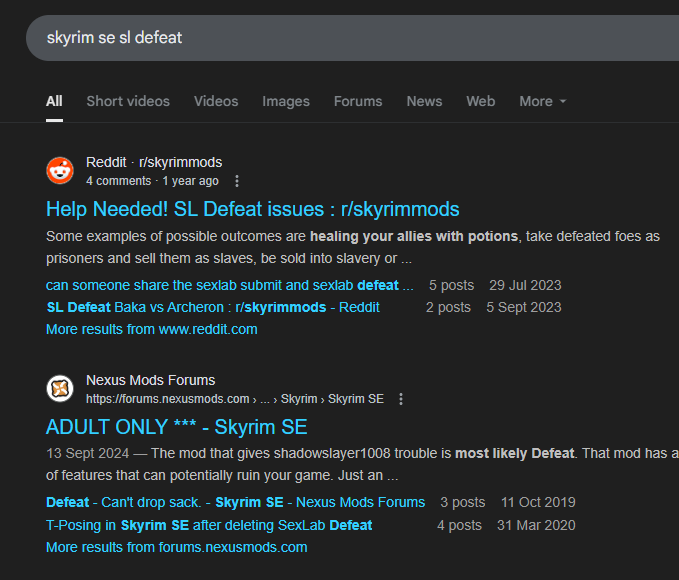
Task: Click the '29 Jul 2023' date
Action: tap(525, 285)
